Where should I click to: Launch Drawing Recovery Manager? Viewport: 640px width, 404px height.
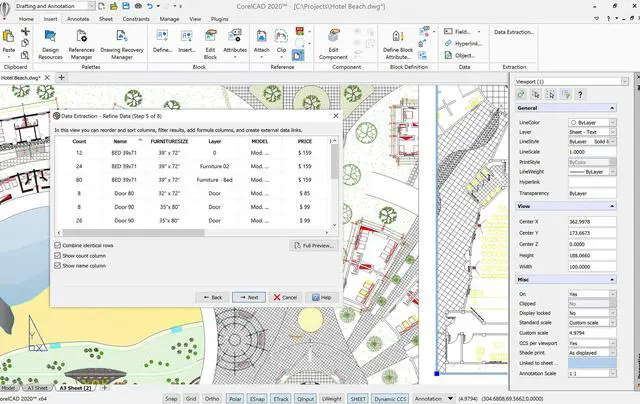pos(122,44)
